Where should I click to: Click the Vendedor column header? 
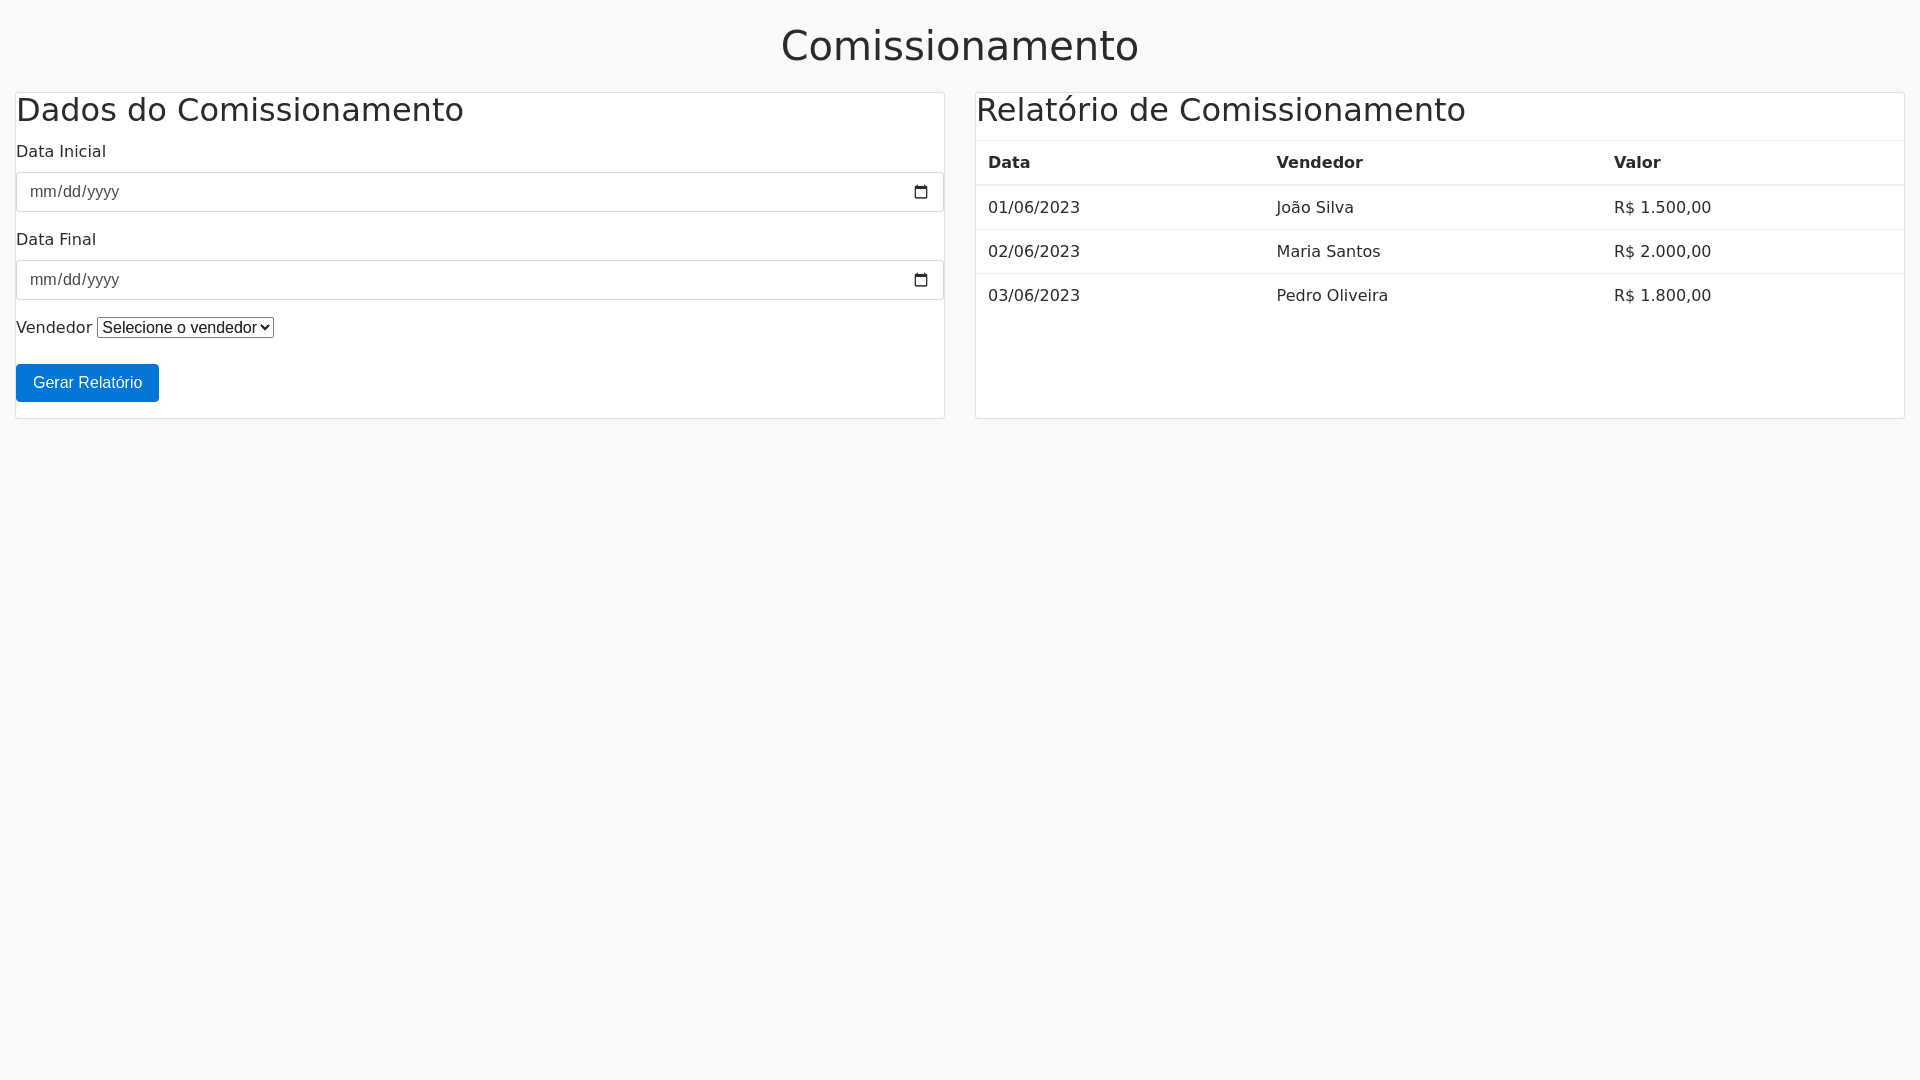(1319, 163)
